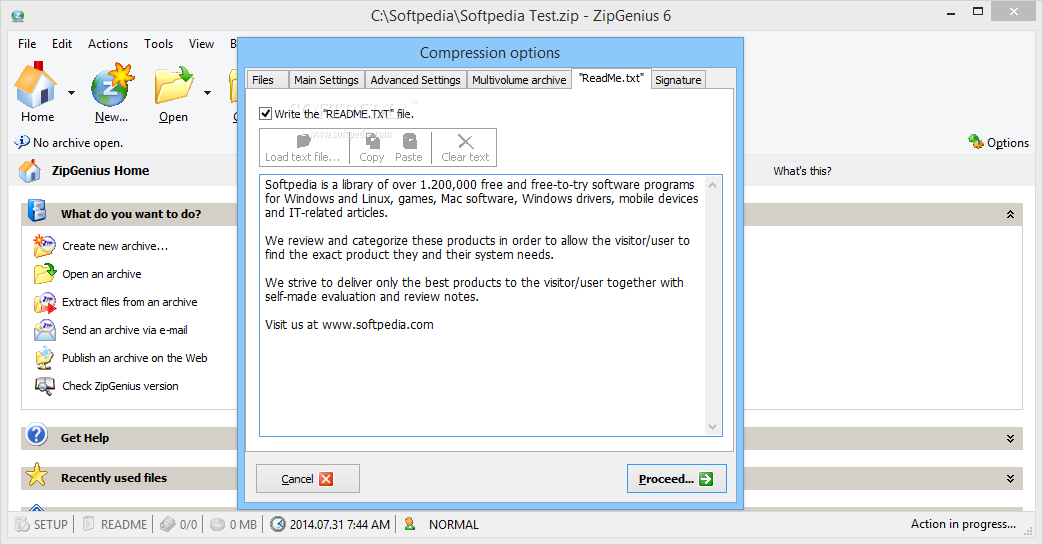The height and width of the screenshot is (545, 1043).
Task: Click the Send via e-mail envelope icon
Action: click(x=45, y=330)
